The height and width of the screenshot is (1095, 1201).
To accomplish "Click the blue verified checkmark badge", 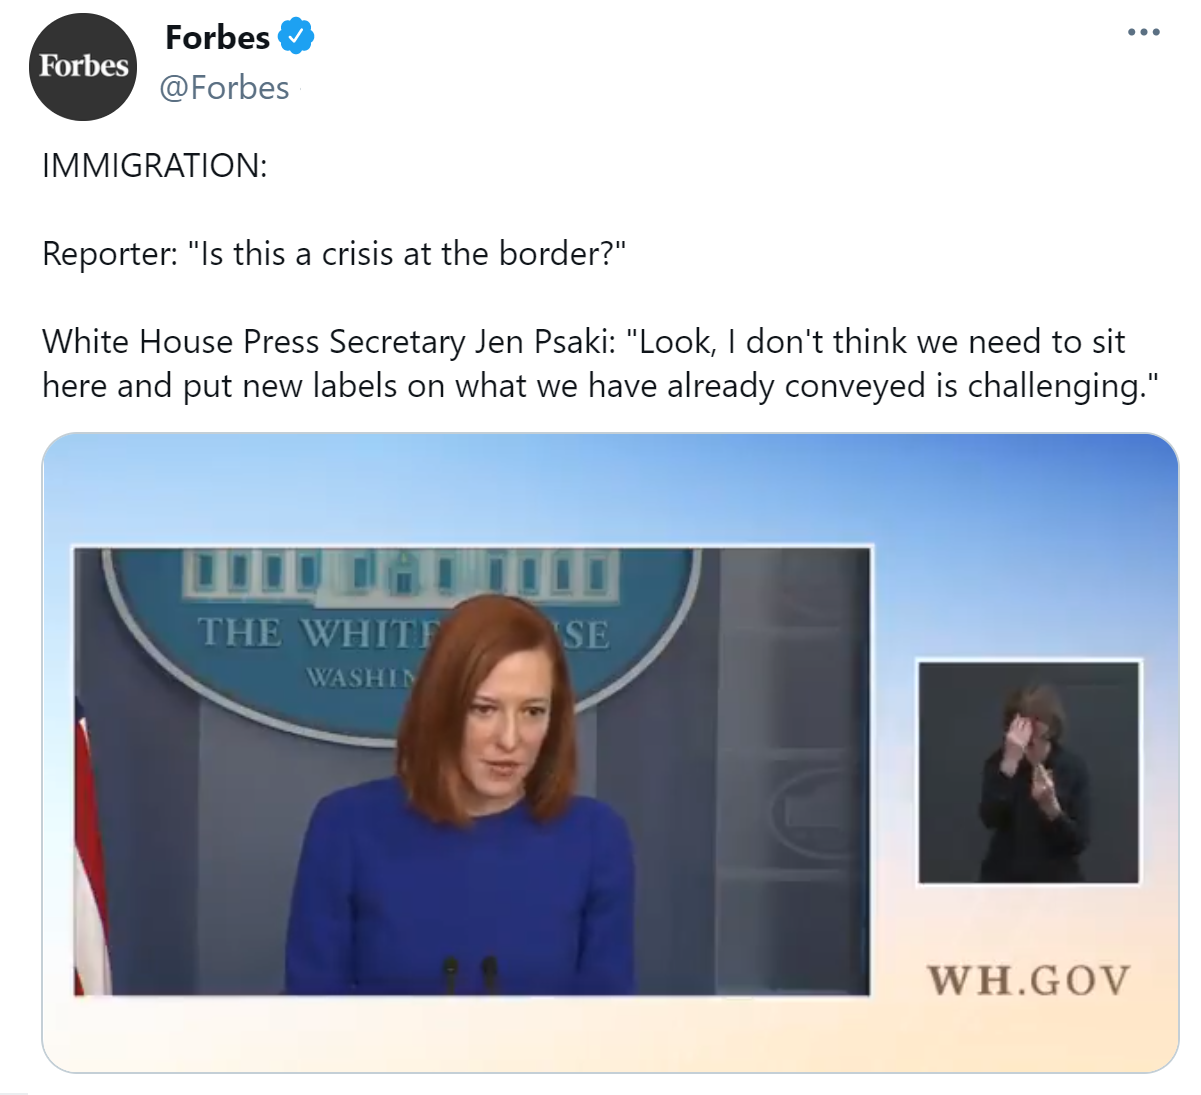I will (x=296, y=37).
